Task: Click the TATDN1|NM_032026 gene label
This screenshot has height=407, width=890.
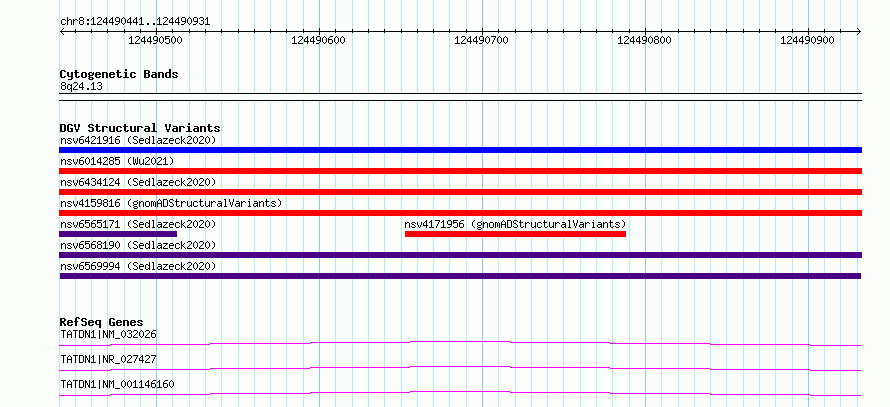Action: pyautogui.click(x=108, y=334)
